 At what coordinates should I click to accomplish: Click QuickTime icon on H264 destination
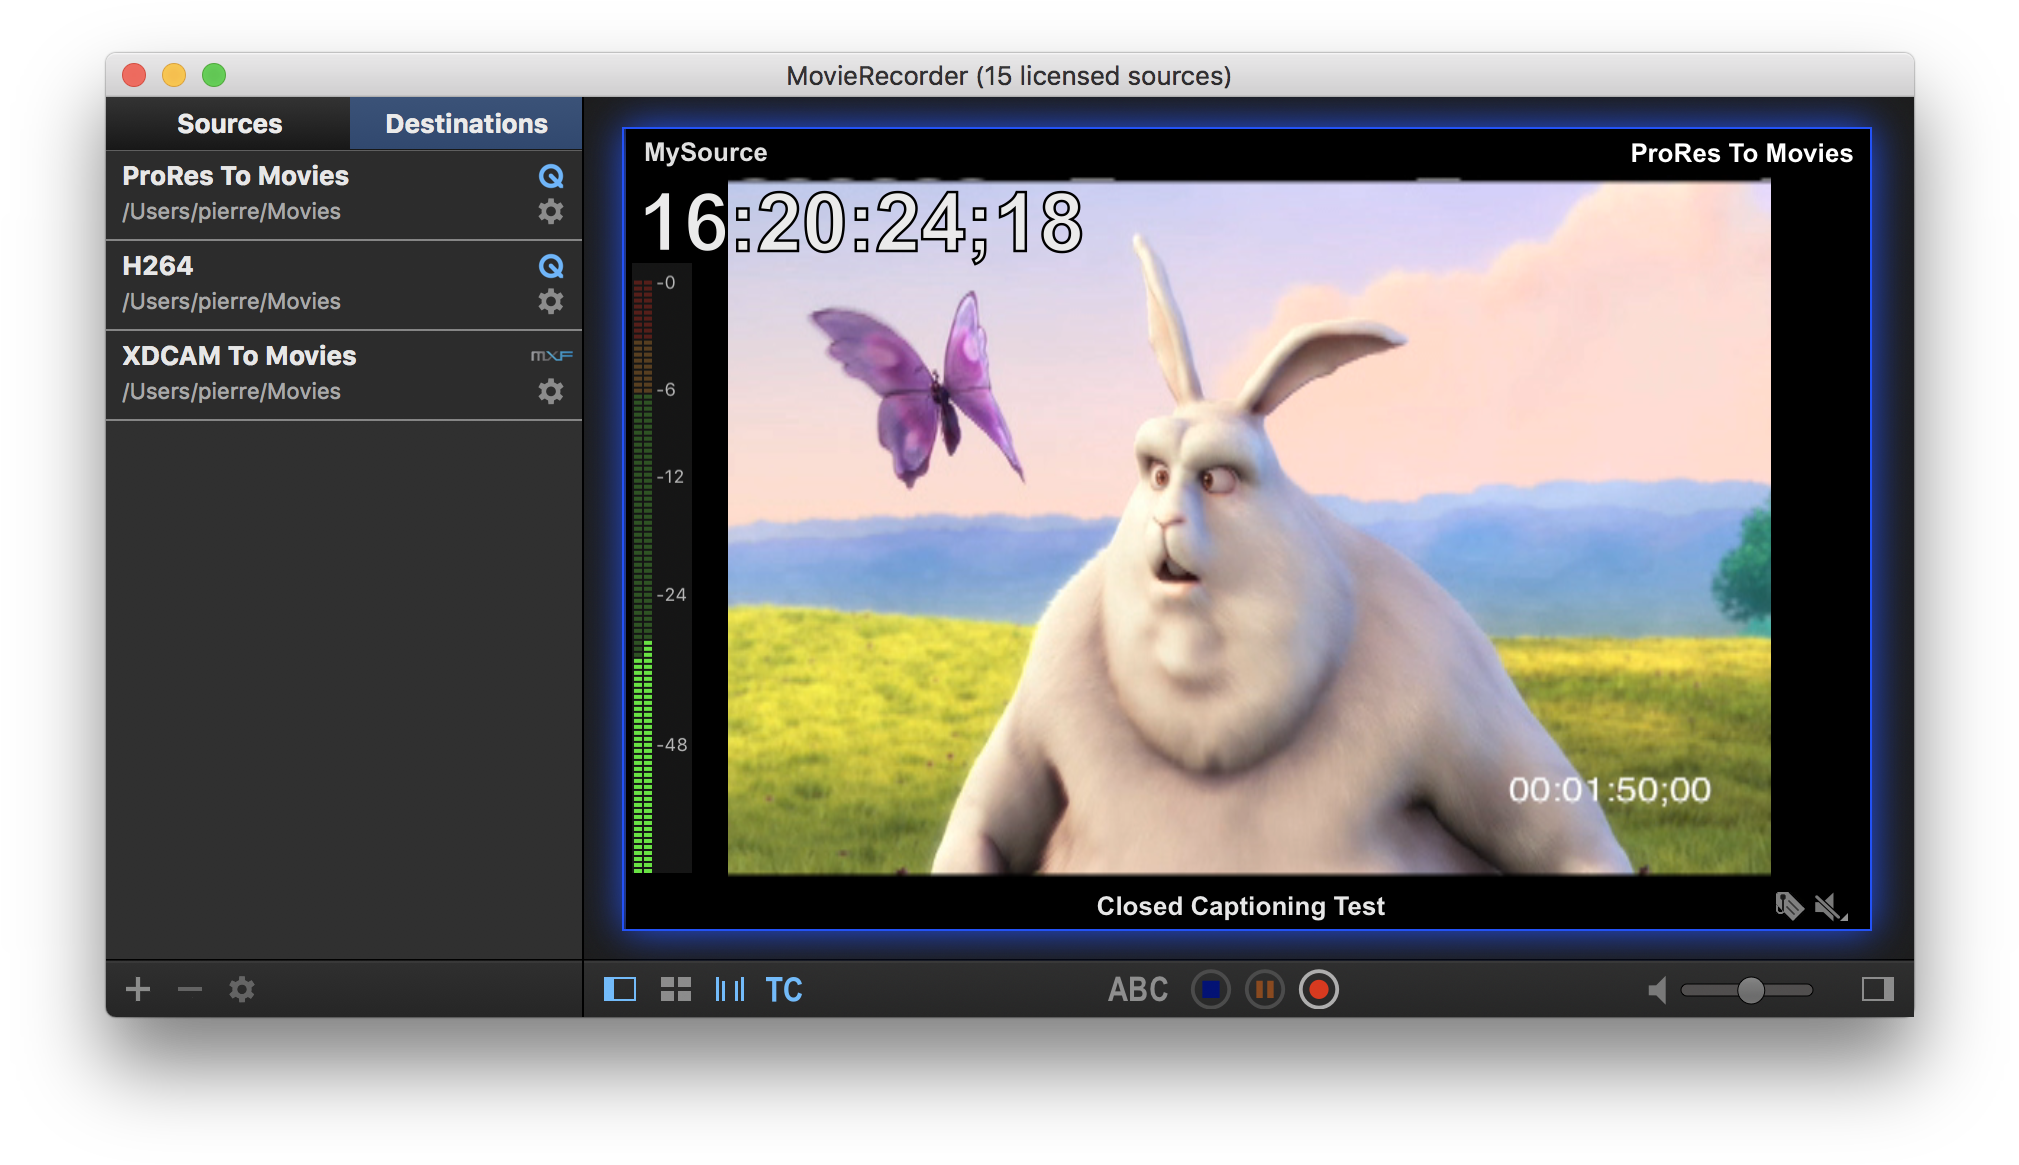(x=551, y=267)
